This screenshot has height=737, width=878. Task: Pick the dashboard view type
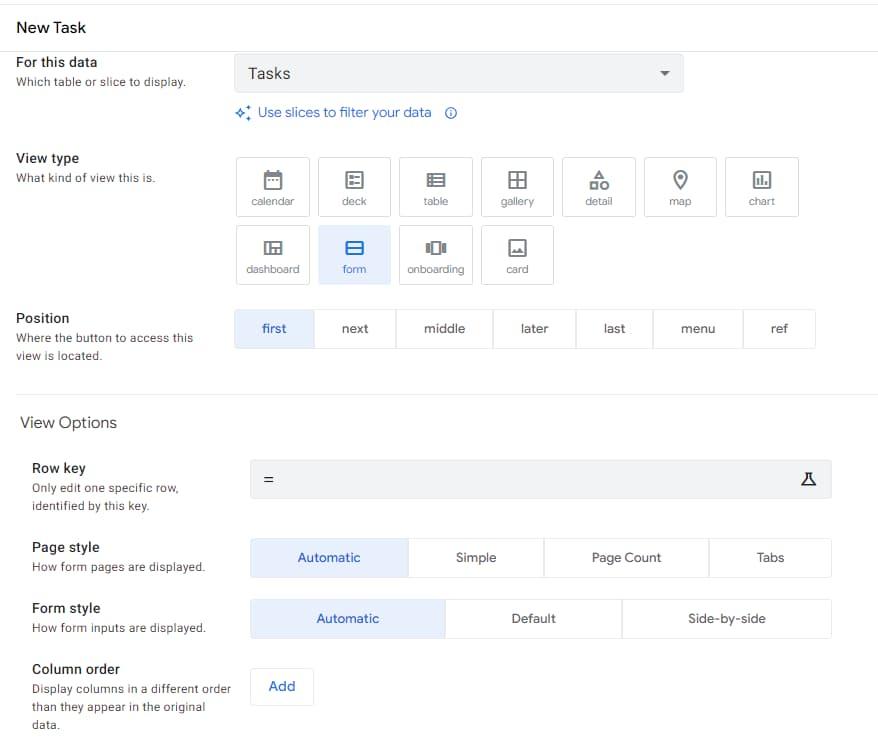pyautogui.click(x=272, y=255)
